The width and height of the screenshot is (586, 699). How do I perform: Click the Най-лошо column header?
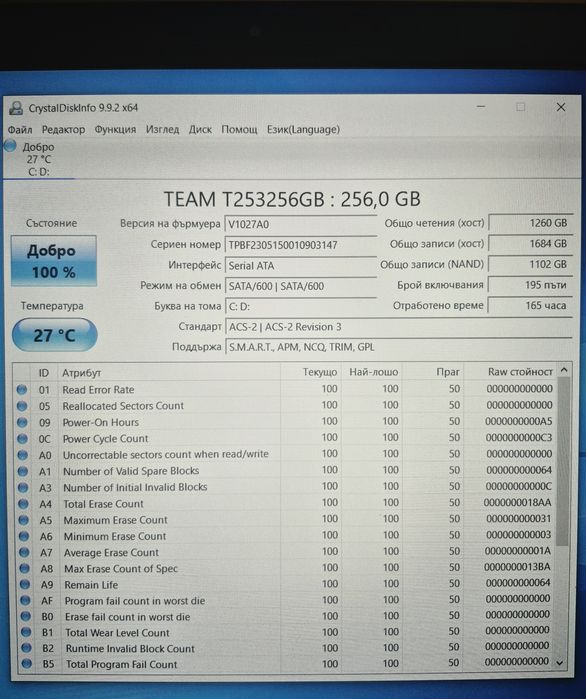372,372
